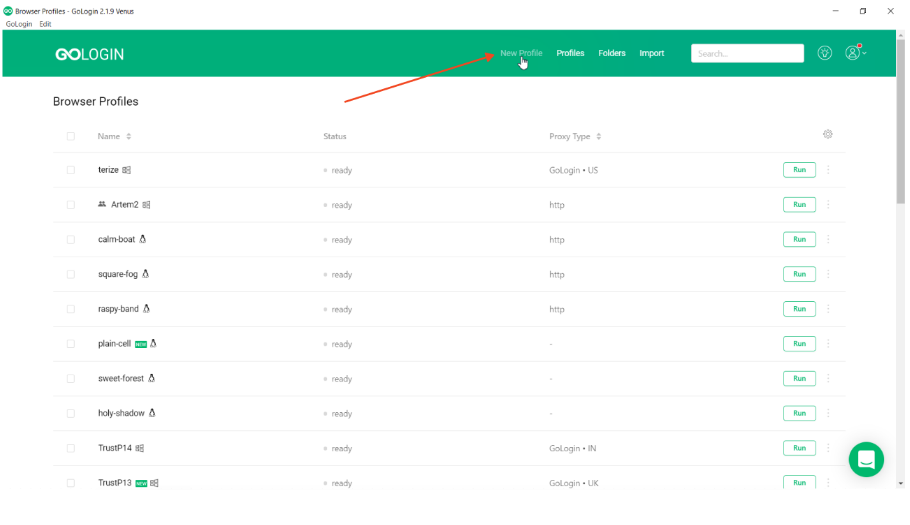
Task: Open the user account avatar menu
Action: (x=855, y=52)
